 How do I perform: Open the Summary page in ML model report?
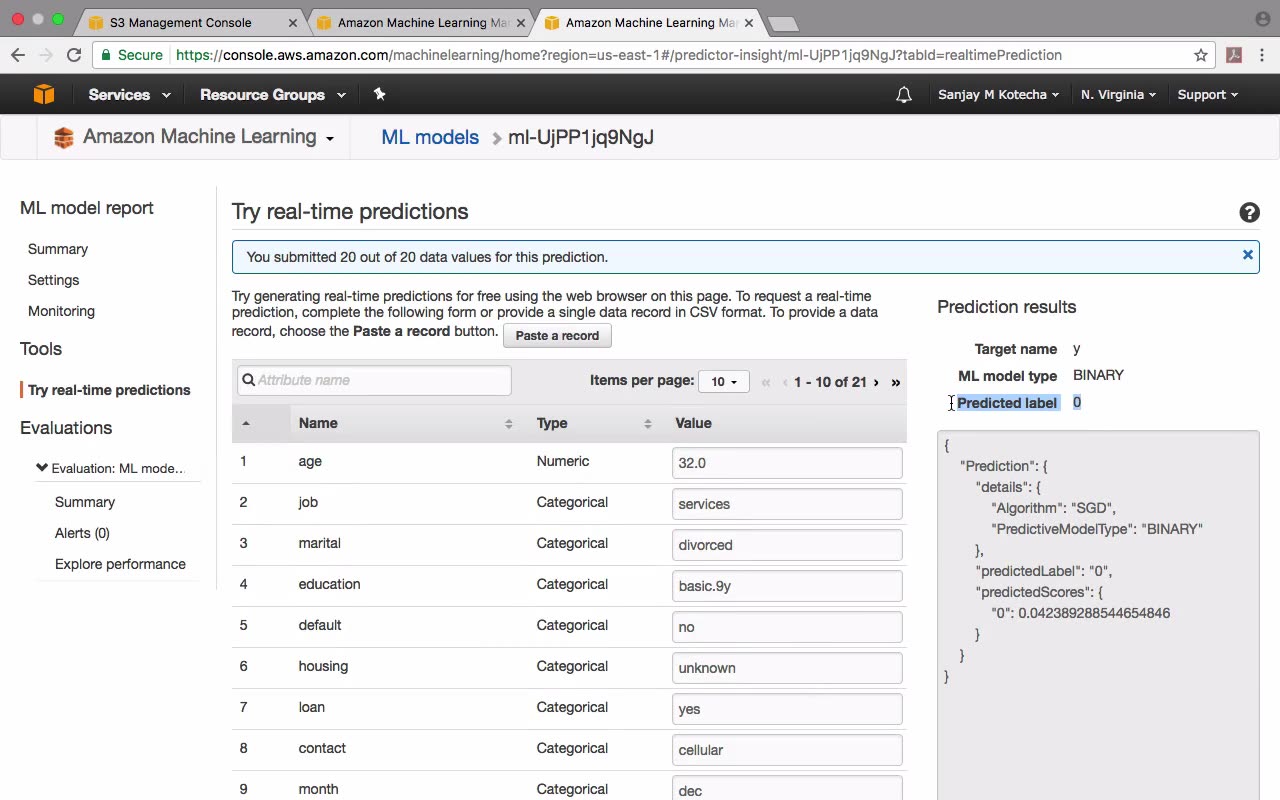[58, 249]
